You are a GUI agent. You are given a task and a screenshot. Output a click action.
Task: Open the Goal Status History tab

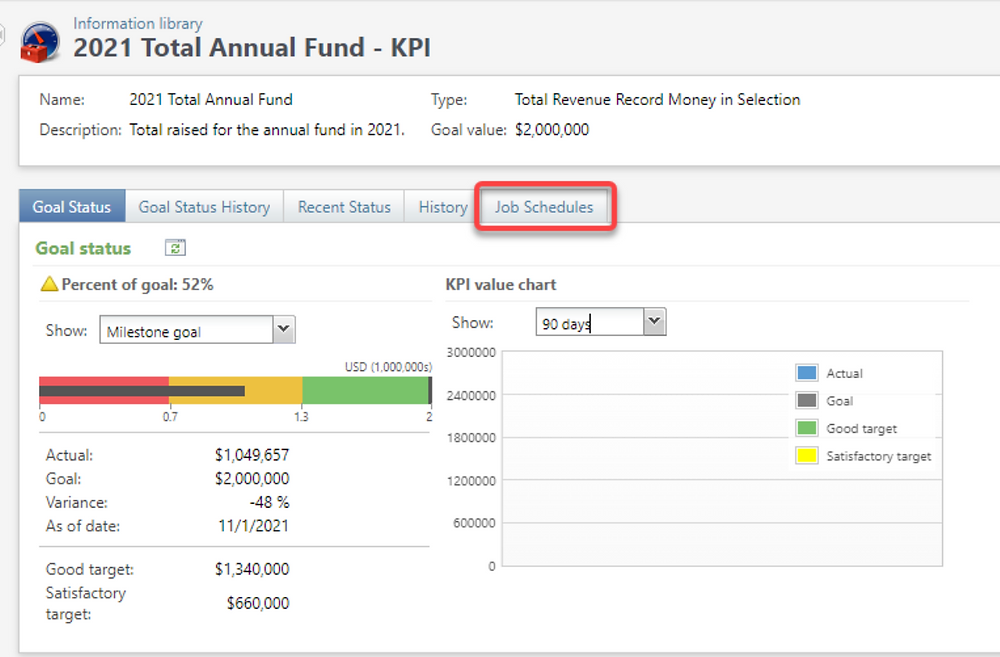point(203,206)
